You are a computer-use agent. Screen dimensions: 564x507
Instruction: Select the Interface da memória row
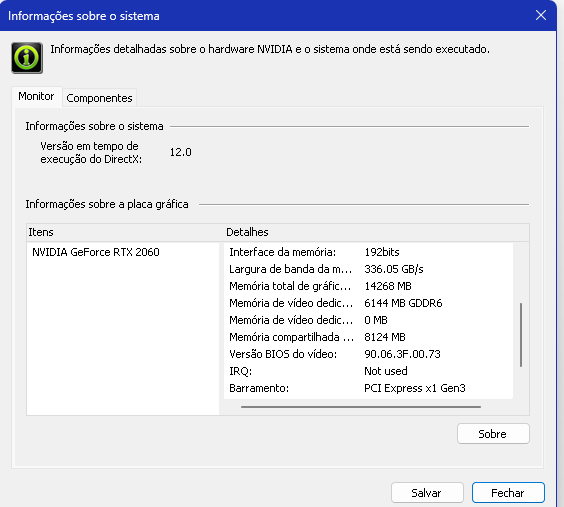tap(368, 252)
